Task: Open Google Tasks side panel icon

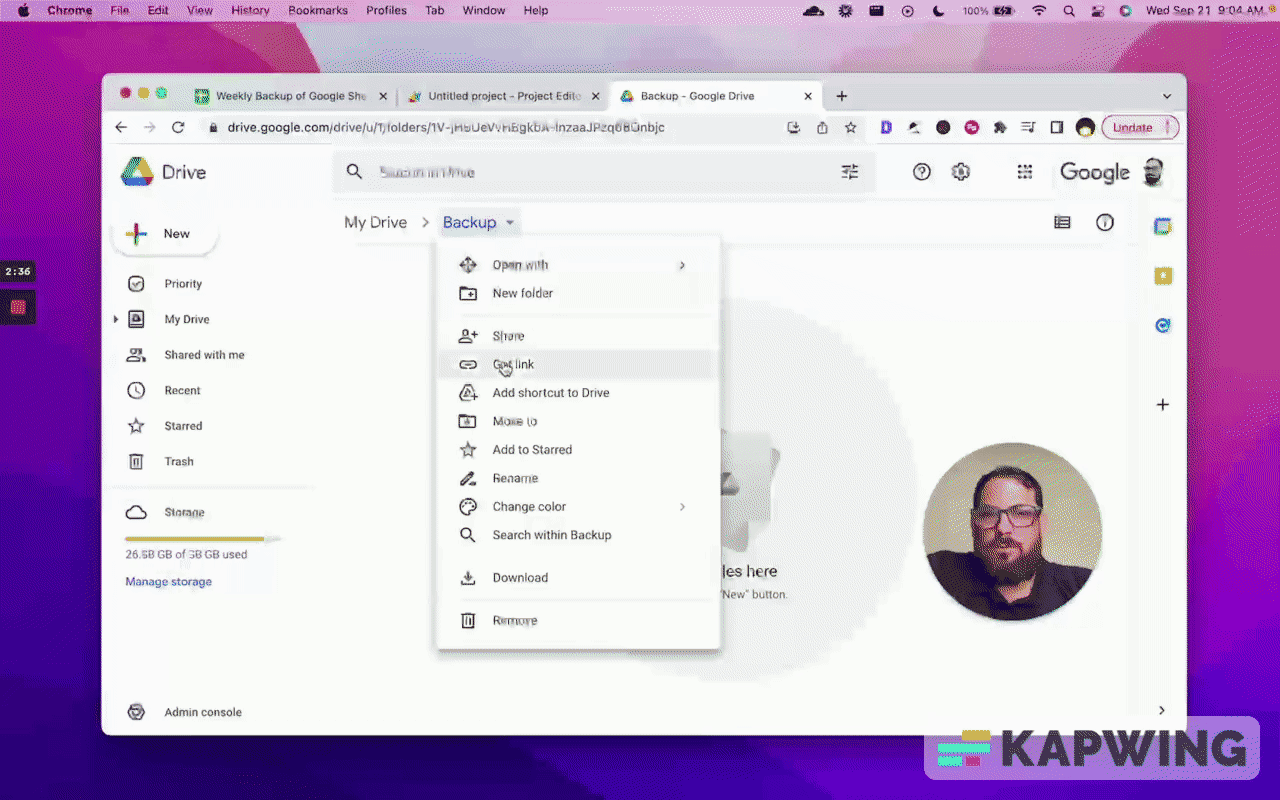Action: click(x=1163, y=325)
